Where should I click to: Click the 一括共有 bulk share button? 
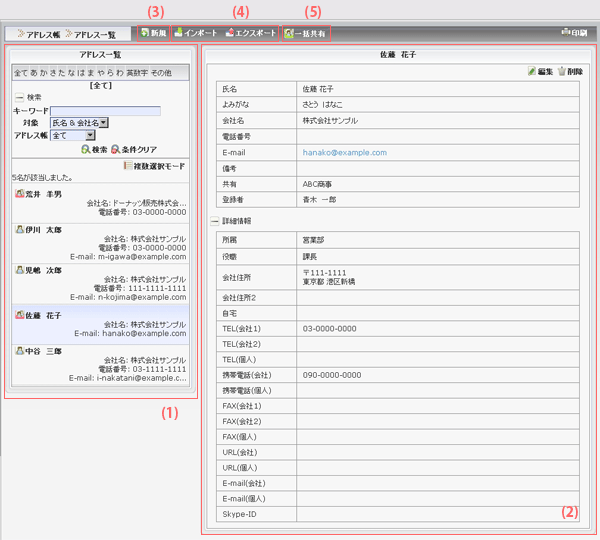point(305,34)
